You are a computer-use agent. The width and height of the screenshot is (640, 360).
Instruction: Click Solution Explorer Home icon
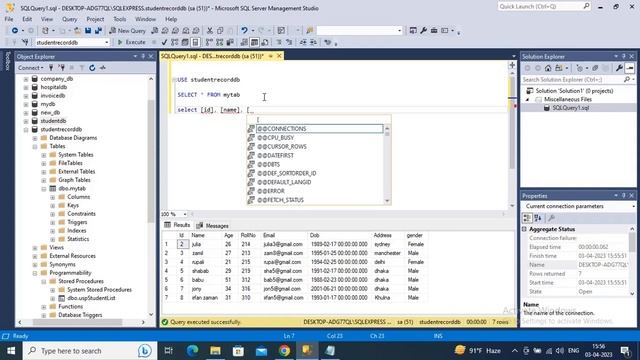[x=548, y=68]
